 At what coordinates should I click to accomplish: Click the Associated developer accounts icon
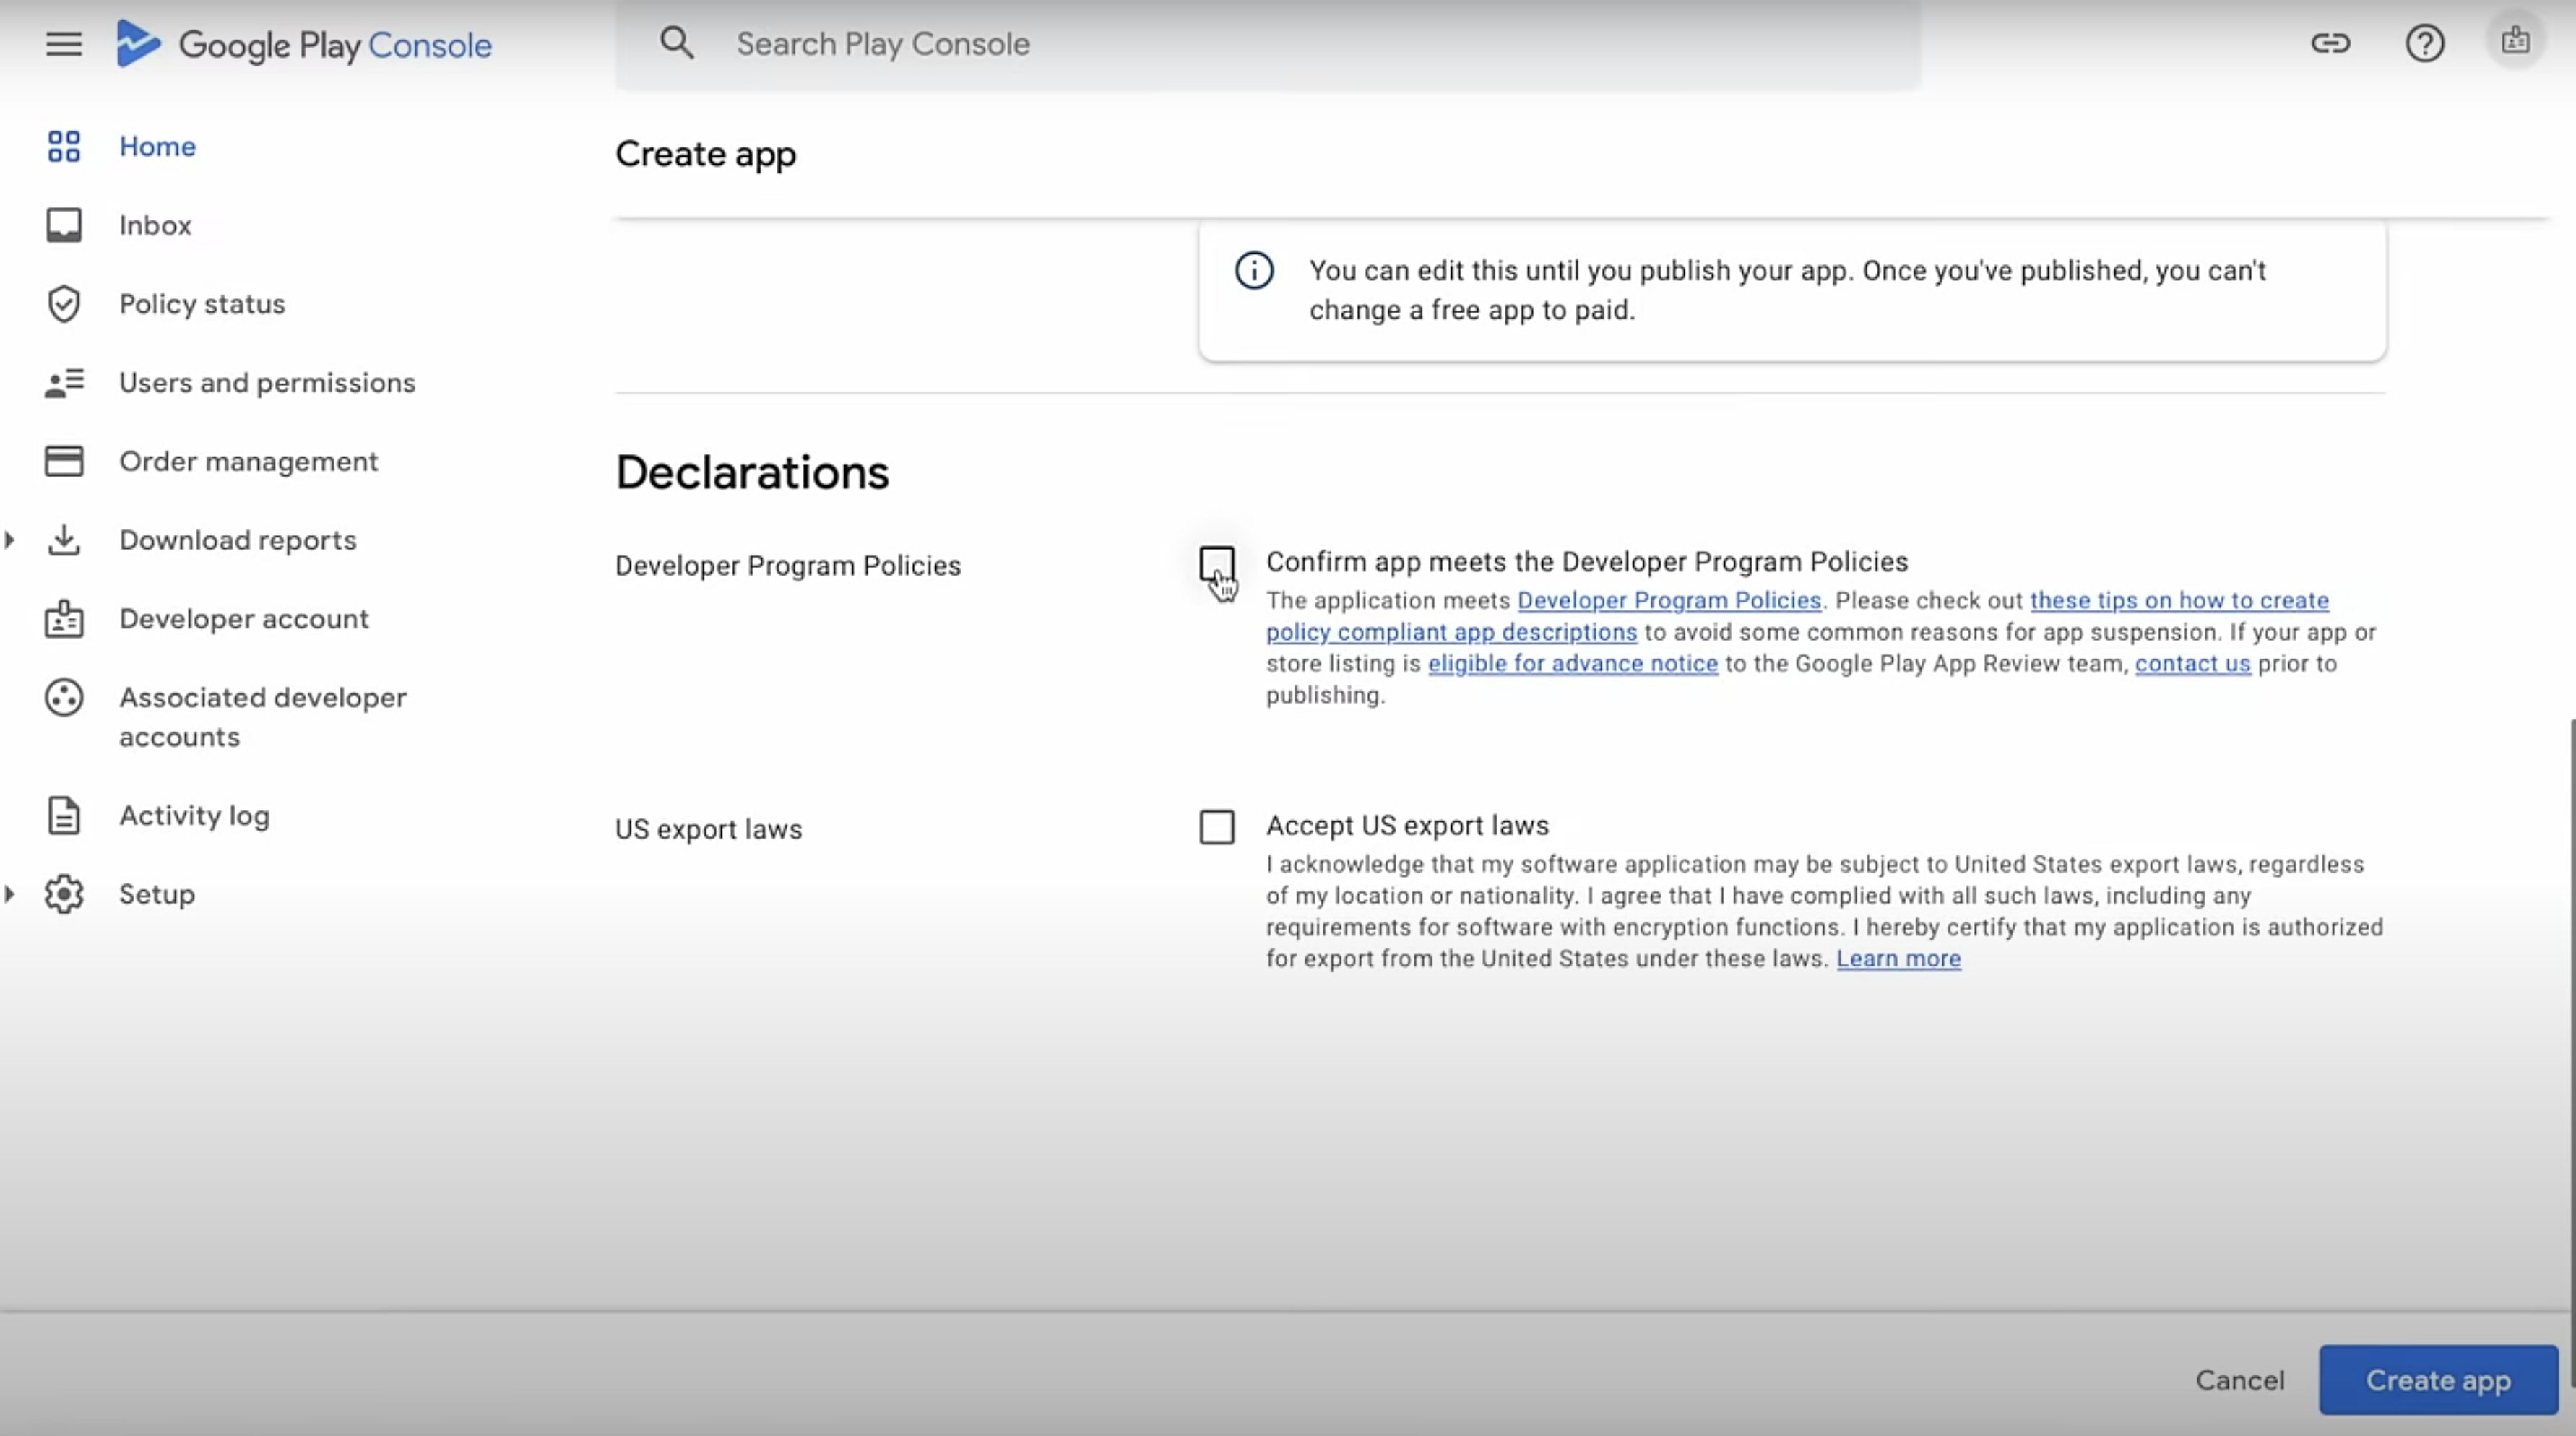tap(64, 698)
